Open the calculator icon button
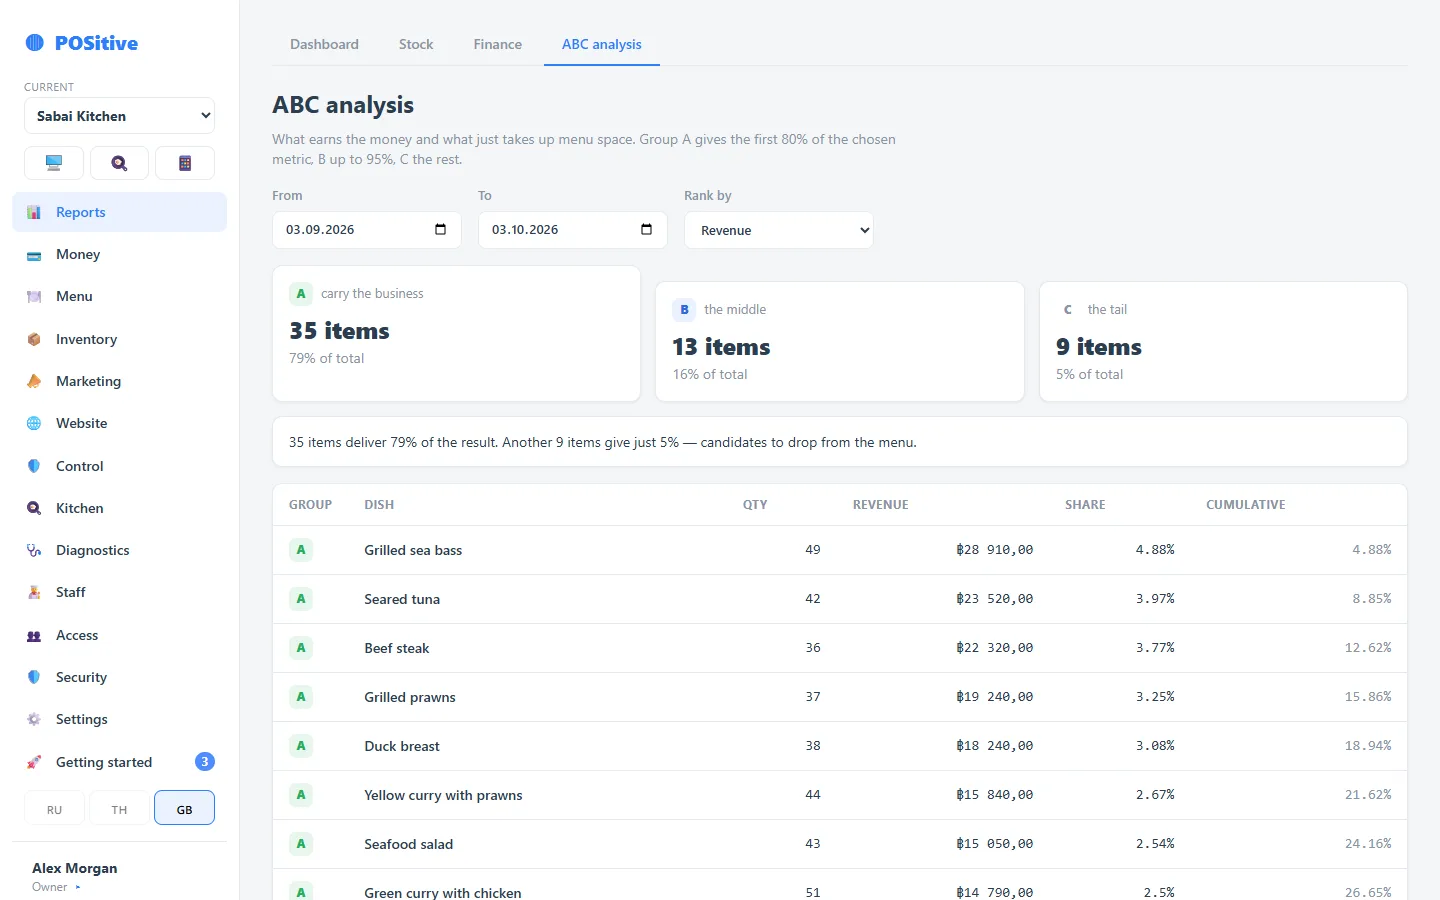 185,163
